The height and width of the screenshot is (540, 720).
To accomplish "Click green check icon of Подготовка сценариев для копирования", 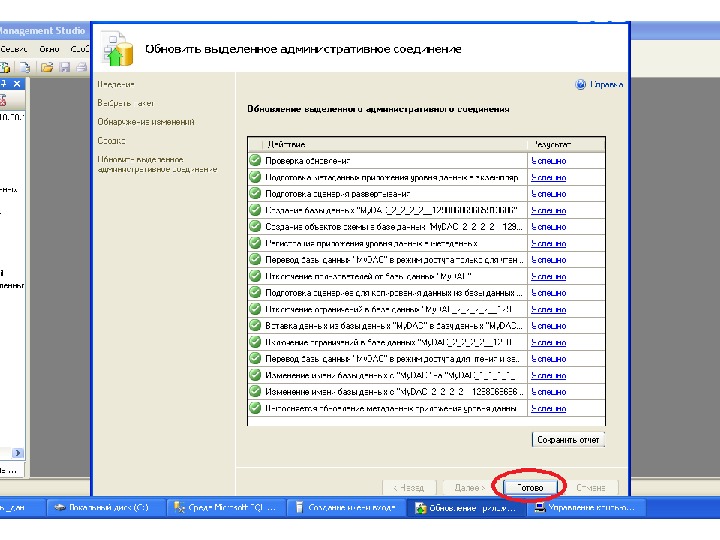I will [255, 292].
